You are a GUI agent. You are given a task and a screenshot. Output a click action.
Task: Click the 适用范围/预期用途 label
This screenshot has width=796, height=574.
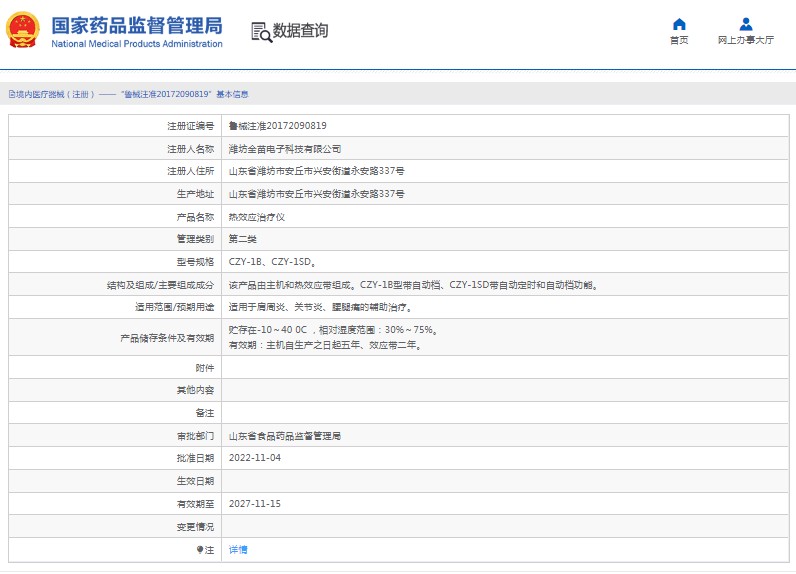coord(175,307)
